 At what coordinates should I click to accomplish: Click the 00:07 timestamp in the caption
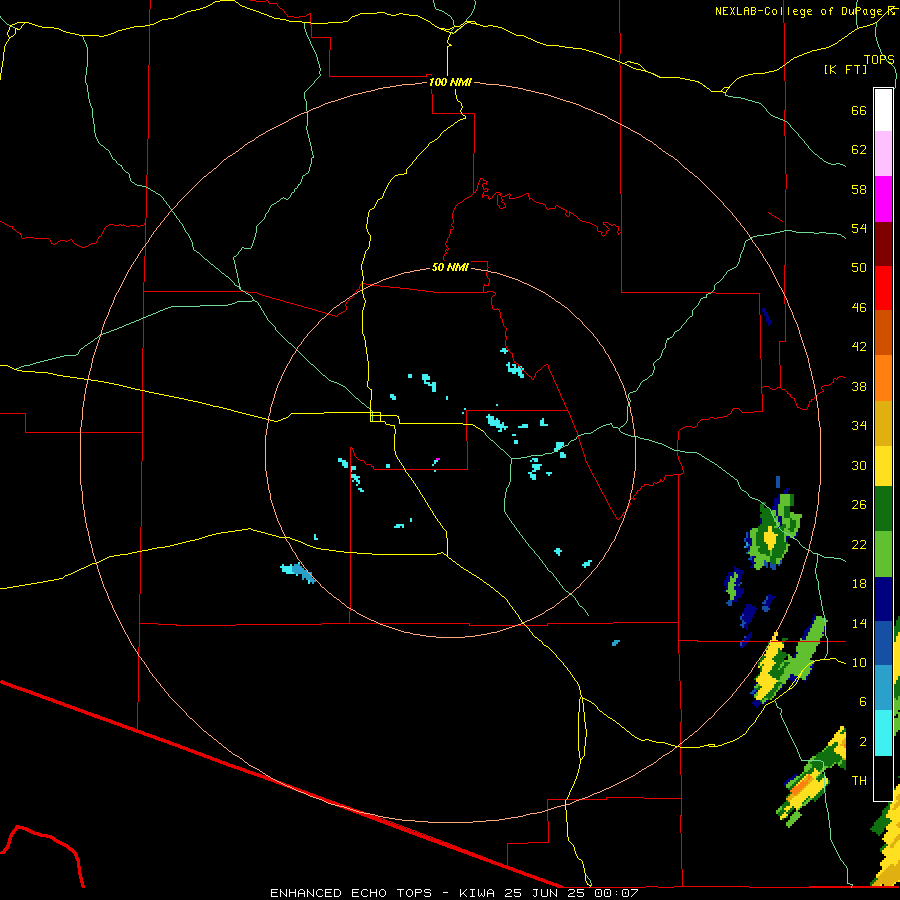[x=617, y=893]
